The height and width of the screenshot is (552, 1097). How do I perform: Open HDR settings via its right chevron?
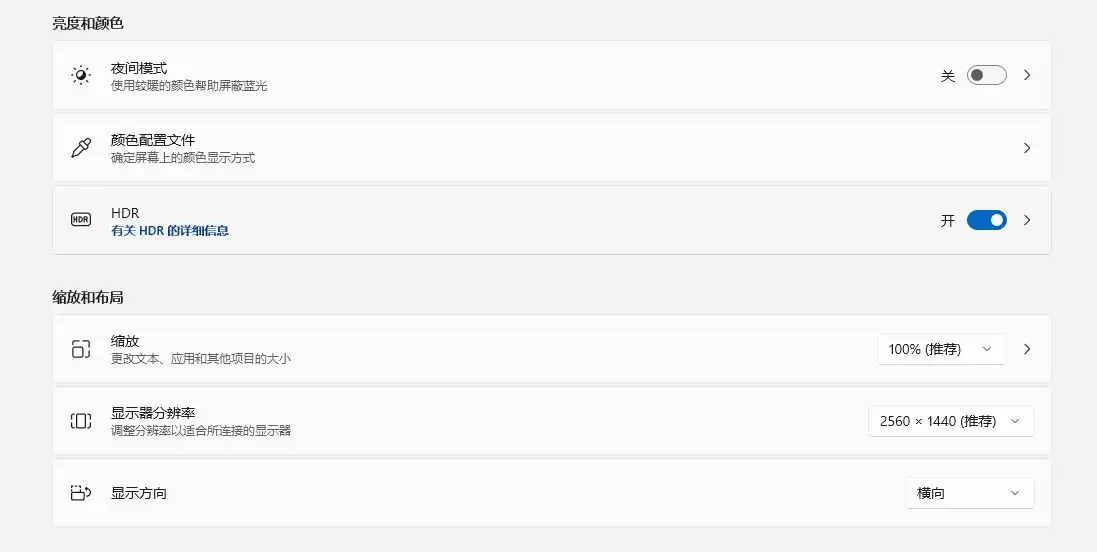(1027, 220)
